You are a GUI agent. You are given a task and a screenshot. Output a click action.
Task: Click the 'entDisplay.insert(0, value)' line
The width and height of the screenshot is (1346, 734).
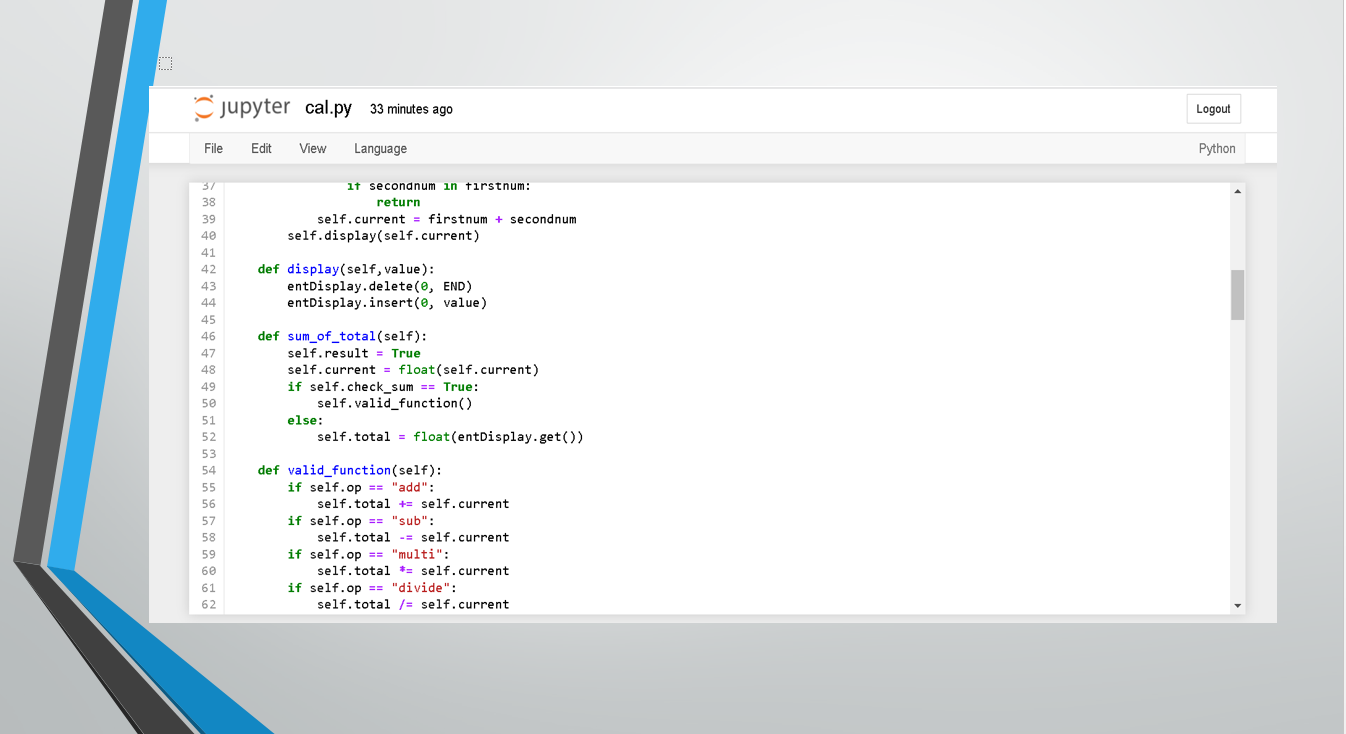click(387, 303)
